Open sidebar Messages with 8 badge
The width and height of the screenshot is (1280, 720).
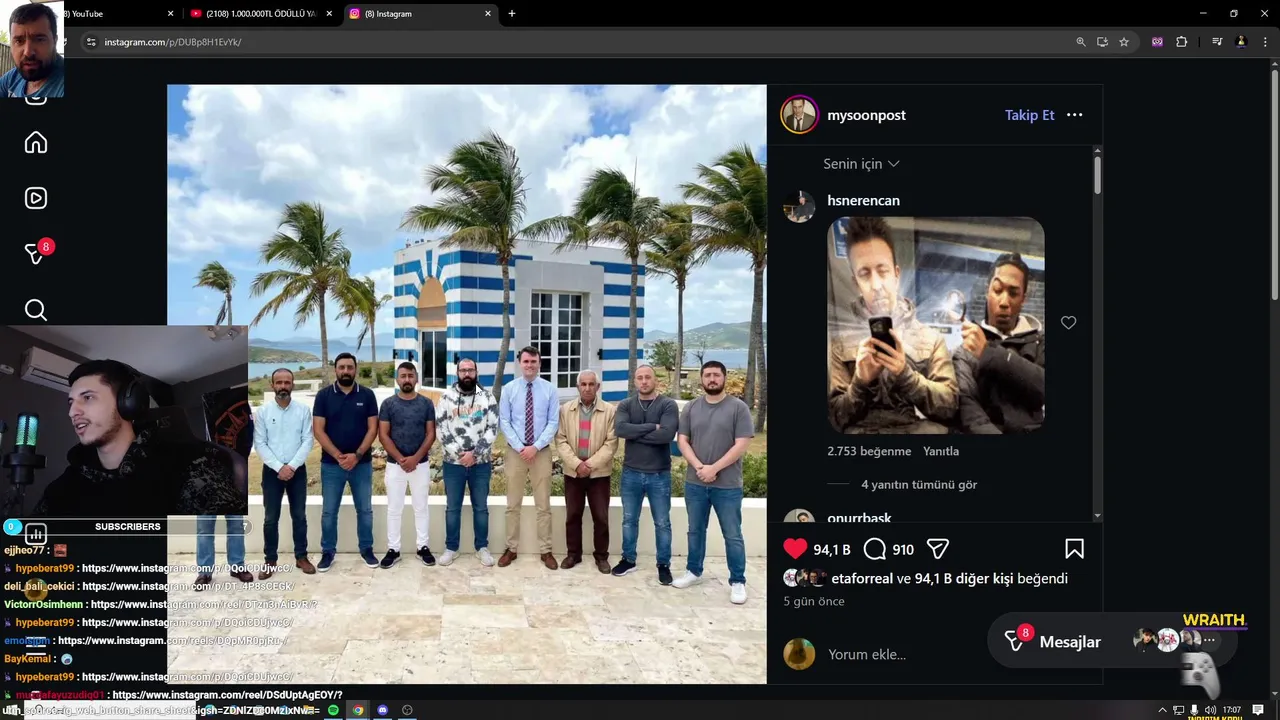37,252
